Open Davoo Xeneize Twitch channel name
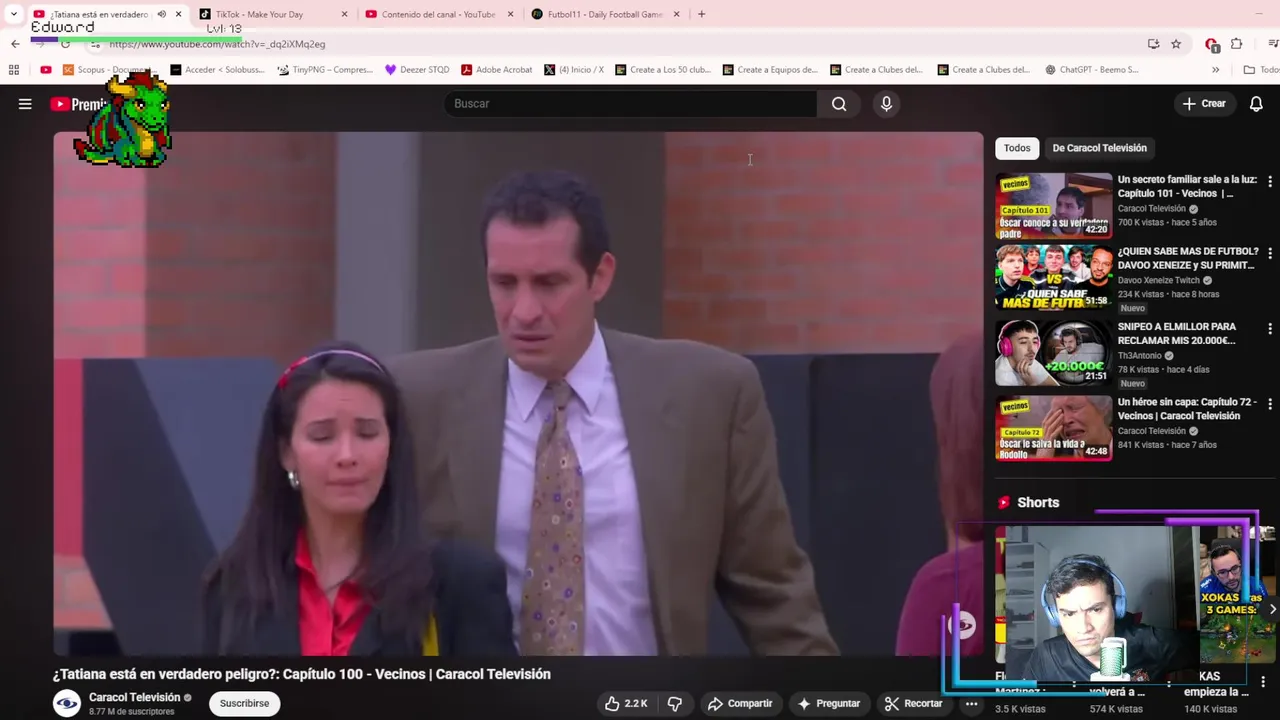1280x720 pixels. (1159, 281)
